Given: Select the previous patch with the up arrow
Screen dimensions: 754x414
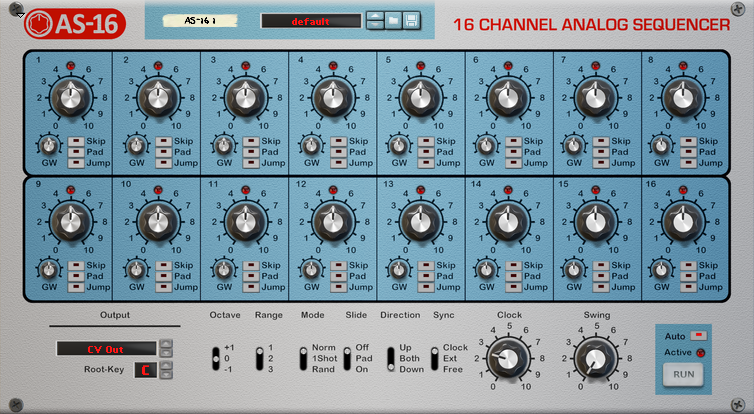Looking at the screenshot, I should coord(375,17).
